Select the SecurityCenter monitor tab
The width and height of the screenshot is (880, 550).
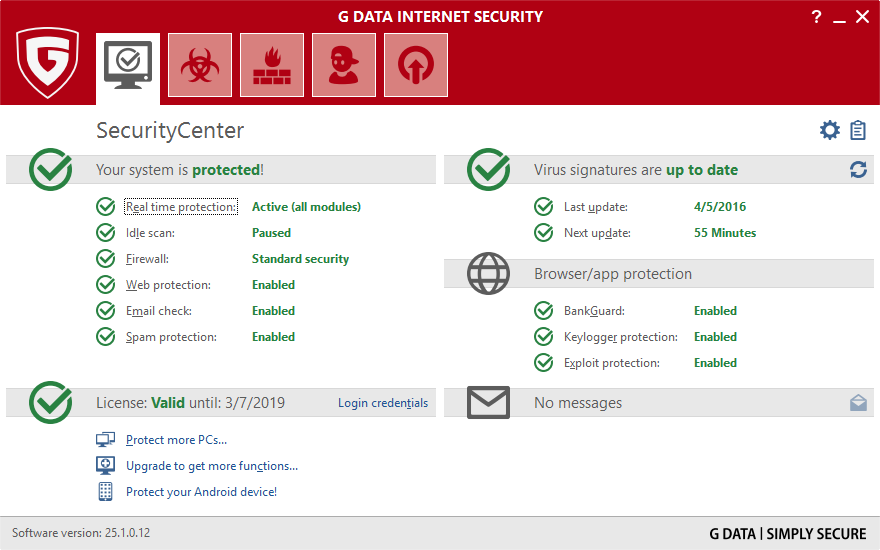tap(128, 65)
